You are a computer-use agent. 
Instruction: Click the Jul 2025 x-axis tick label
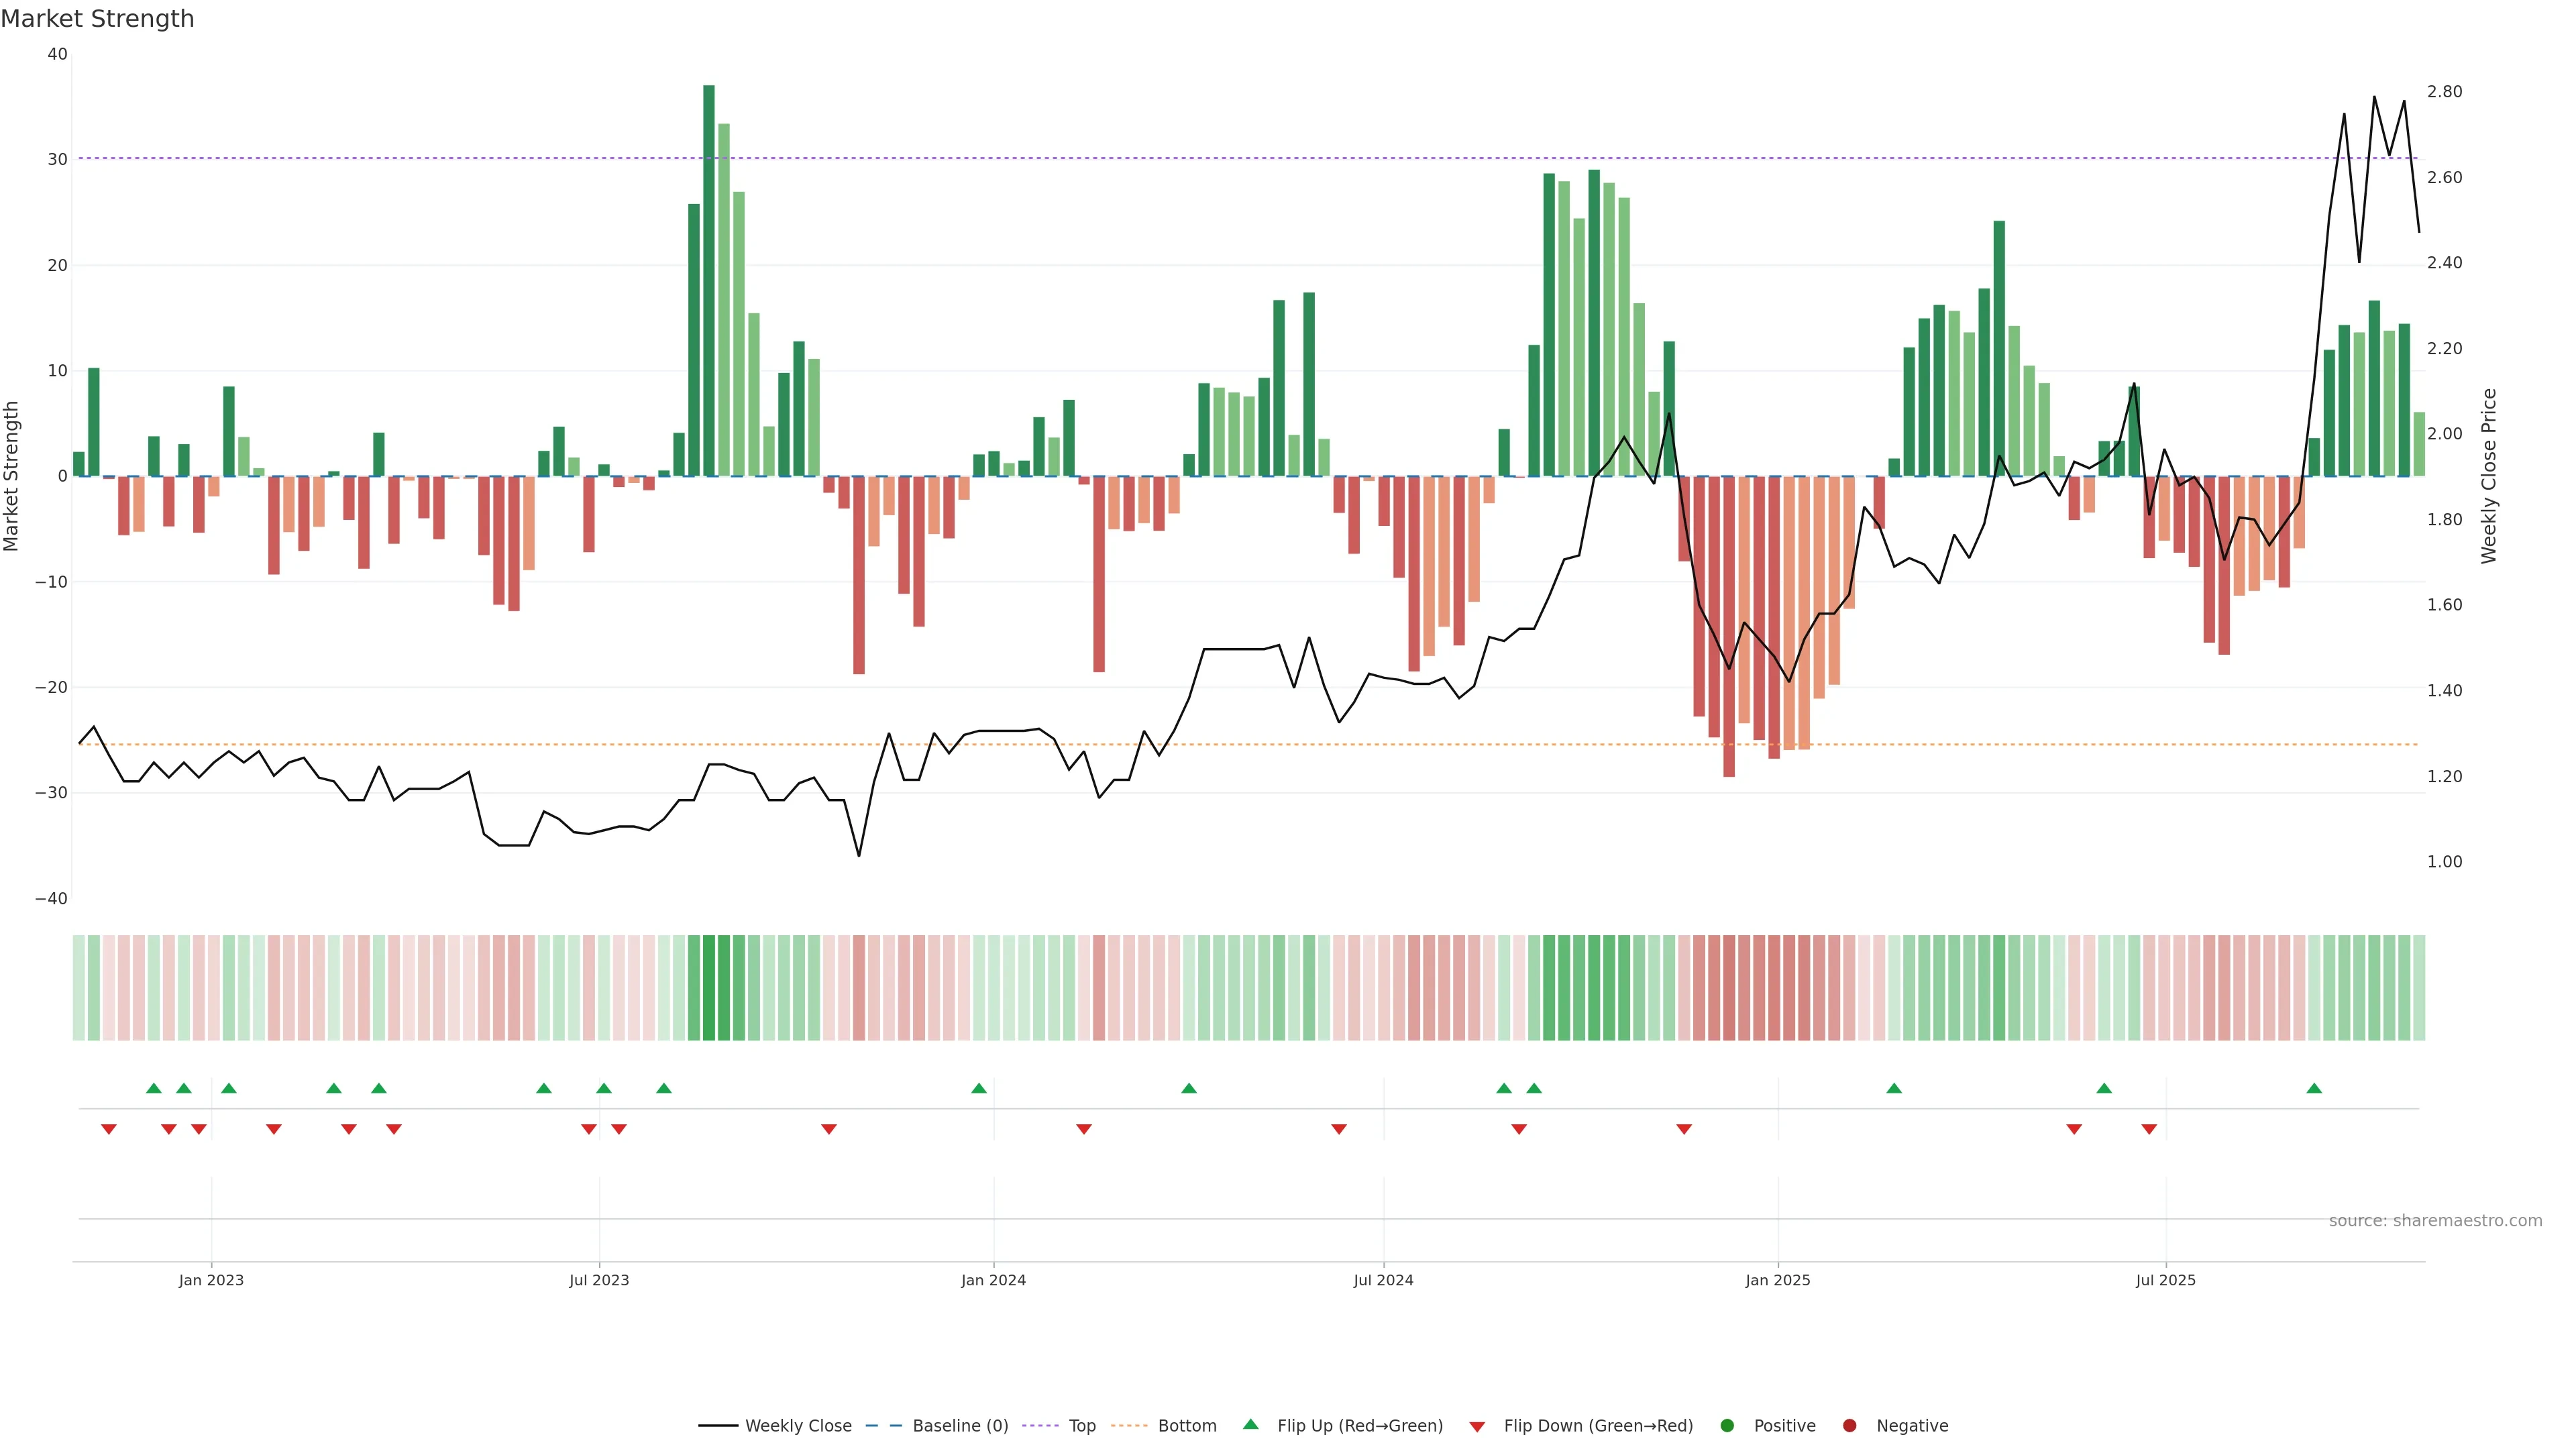click(x=2165, y=1280)
